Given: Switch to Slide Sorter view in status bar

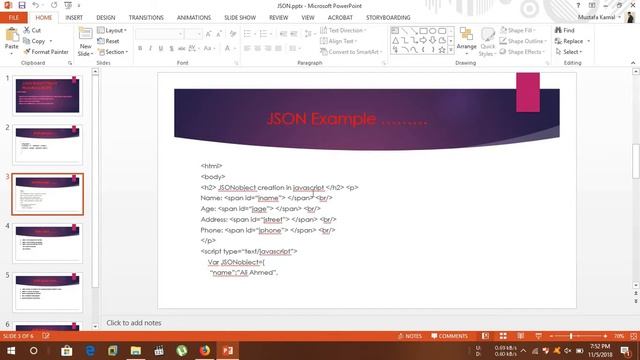Looking at the screenshot, I should pos(503,336).
